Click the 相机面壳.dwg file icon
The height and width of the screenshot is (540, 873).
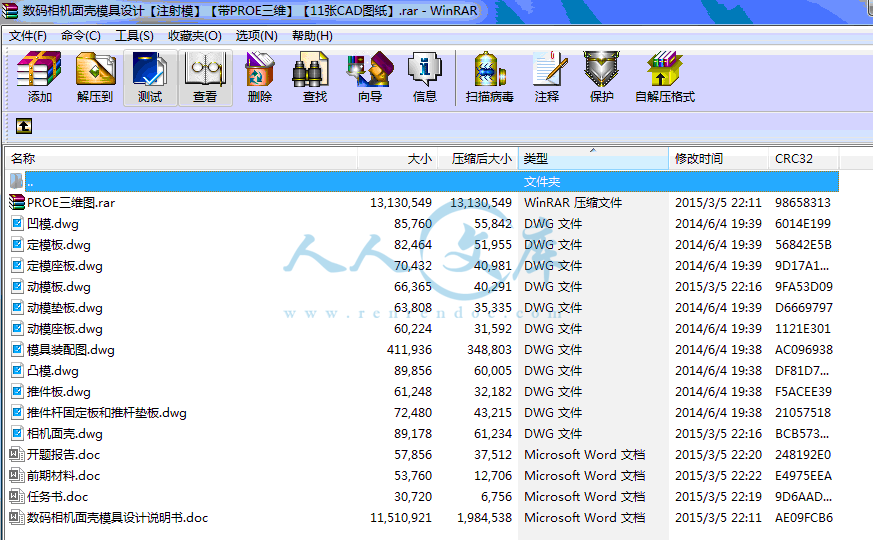pyautogui.click(x=17, y=433)
